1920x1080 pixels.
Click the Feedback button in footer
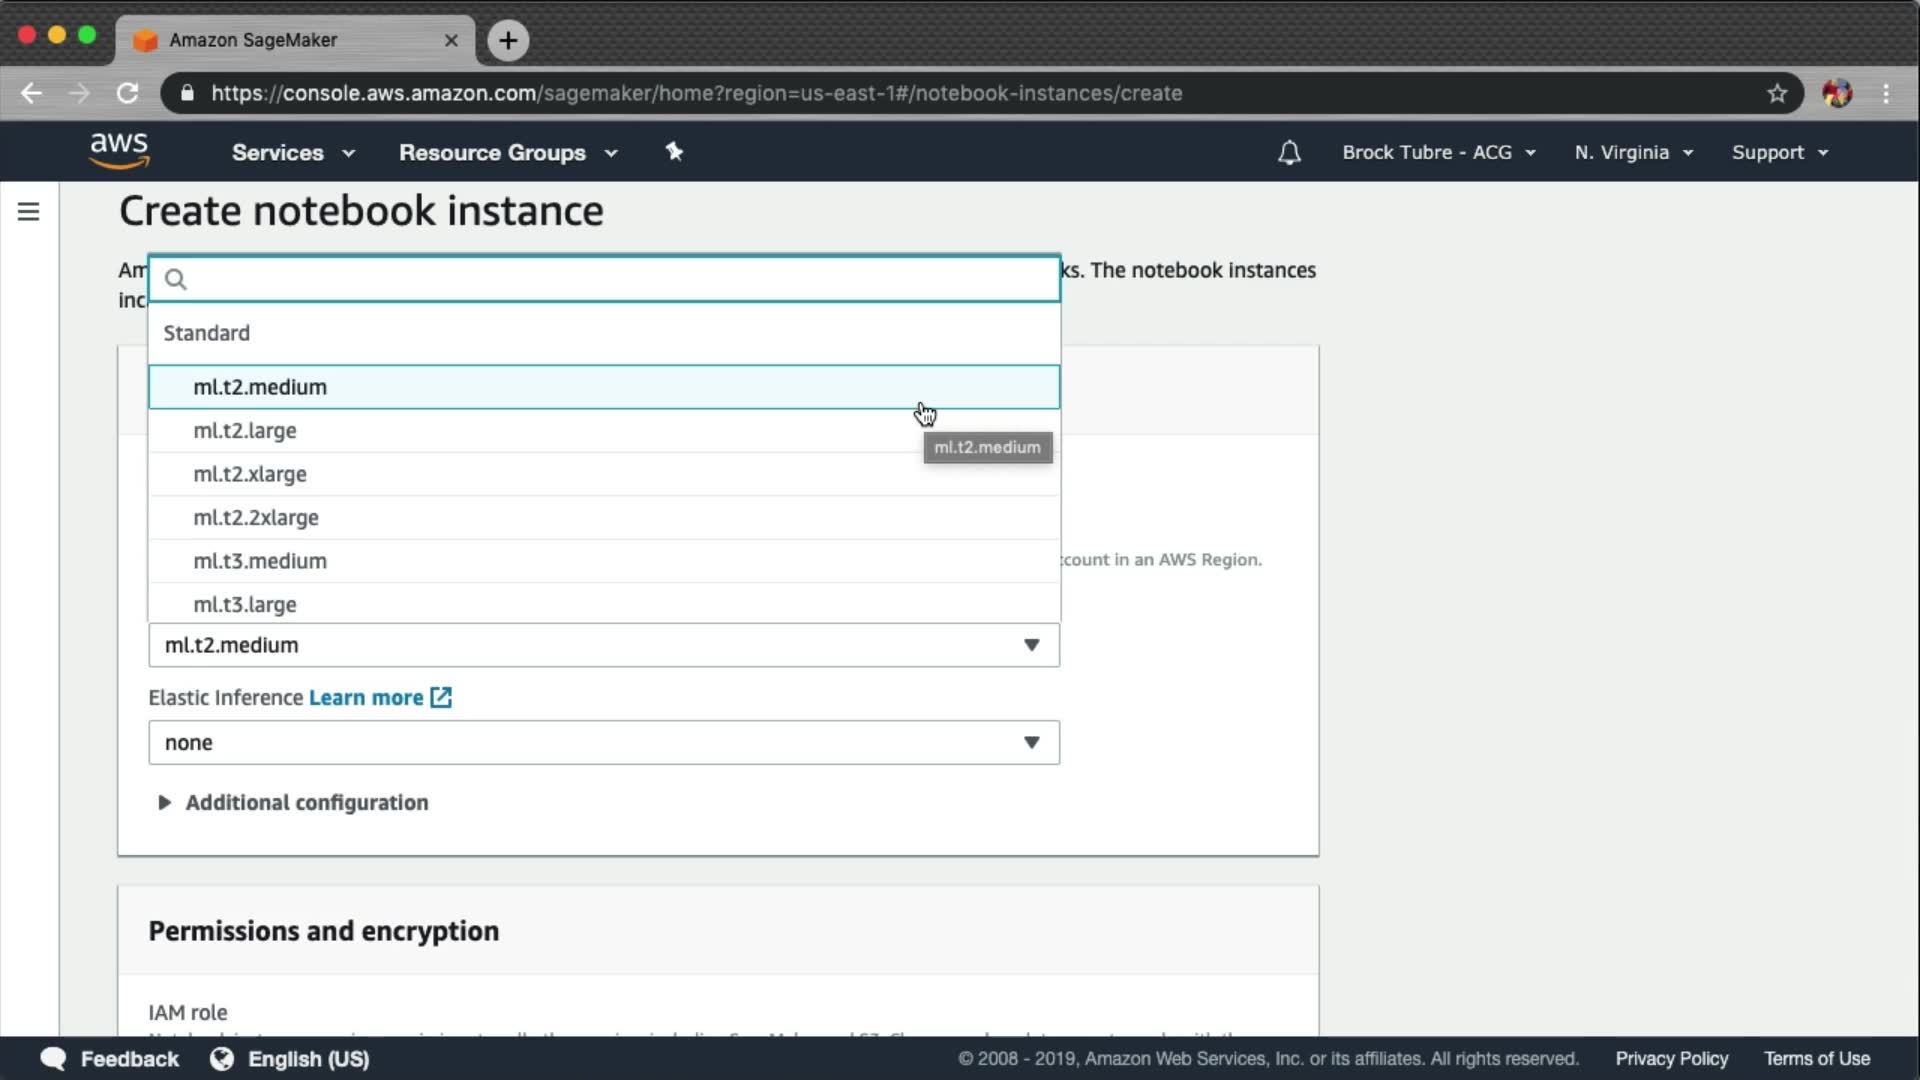tap(110, 1059)
